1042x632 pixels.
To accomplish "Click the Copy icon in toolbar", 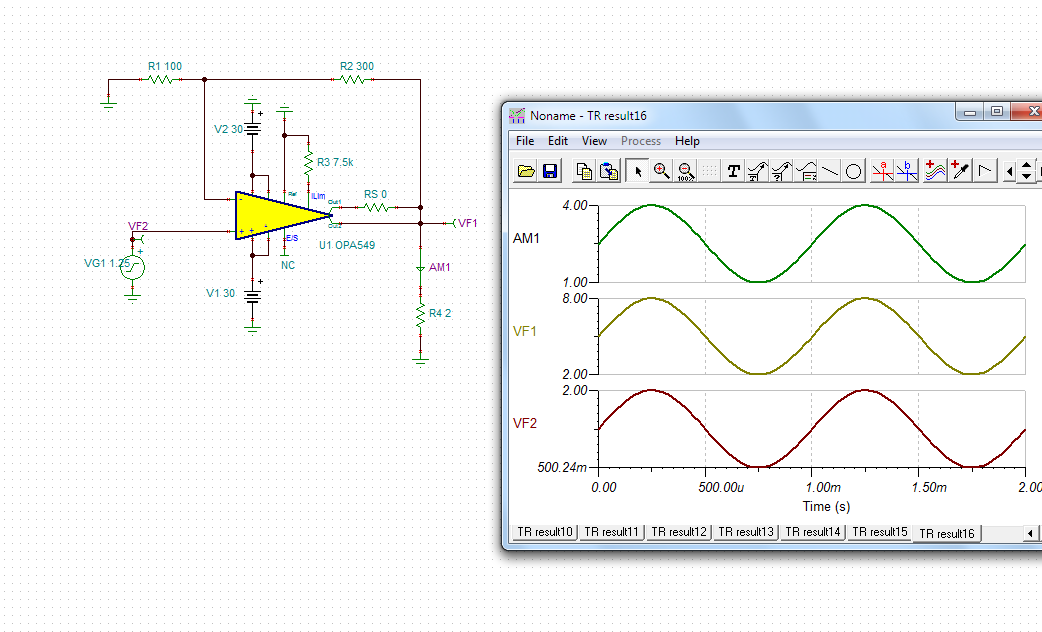I will tap(585, 171).
